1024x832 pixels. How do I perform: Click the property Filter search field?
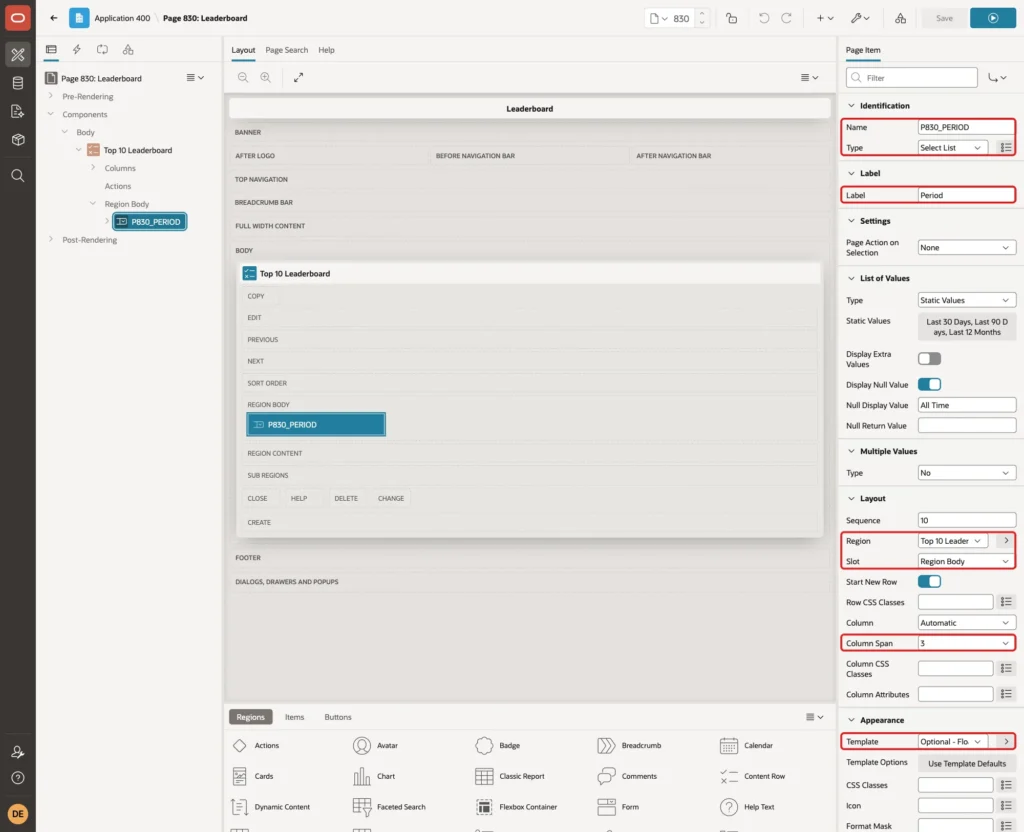point(912,78)
